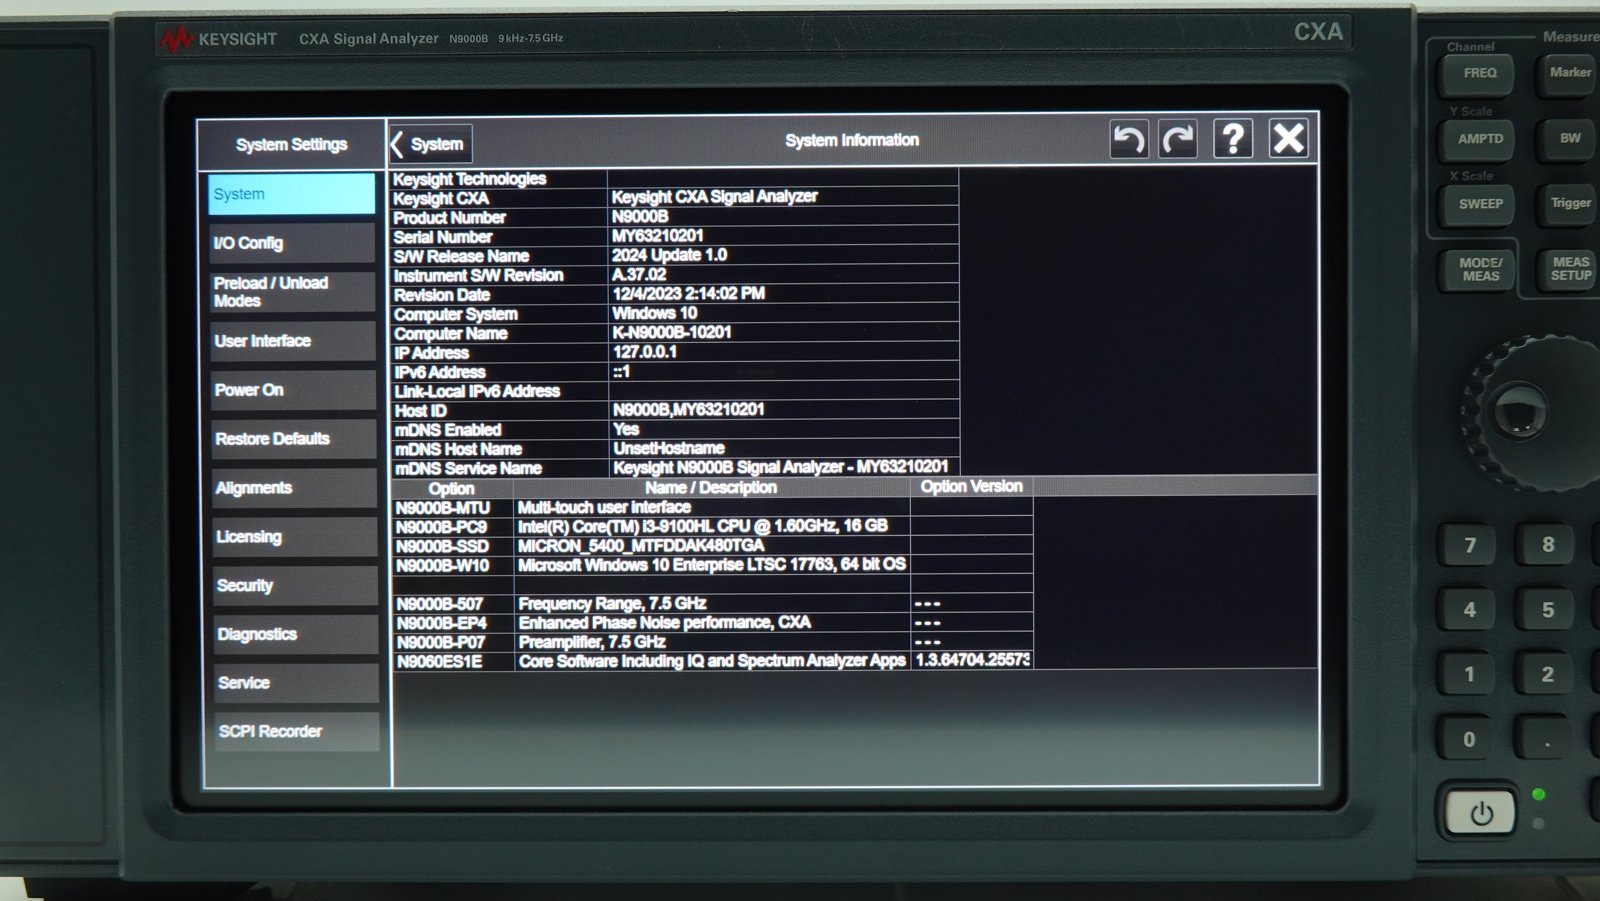Image resolution: width=1600 pixels, height=901 pixels.
Task: Tap the power button icon
Action: 1481,814
